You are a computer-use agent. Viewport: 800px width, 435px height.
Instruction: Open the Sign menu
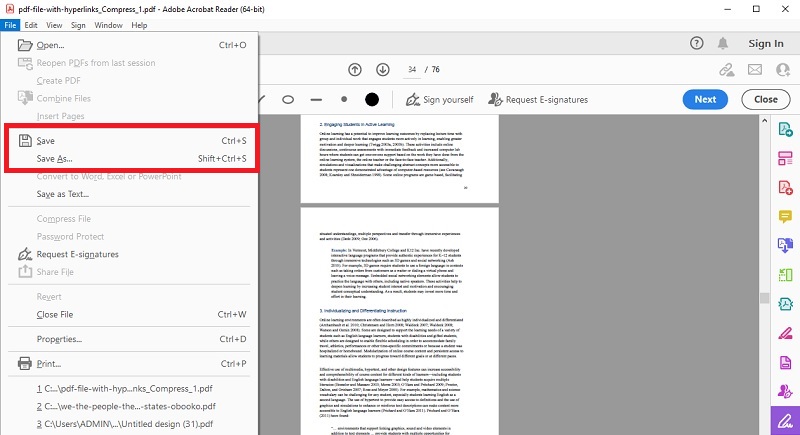coord(78,25)
